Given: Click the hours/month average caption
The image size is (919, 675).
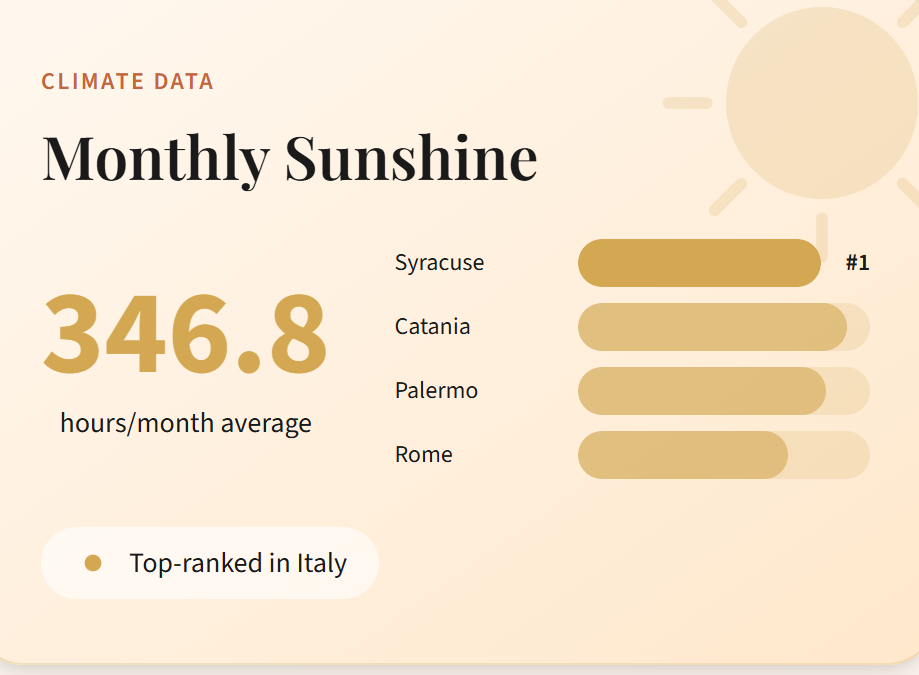Looking at the screenshot, I should pos(186,423).
